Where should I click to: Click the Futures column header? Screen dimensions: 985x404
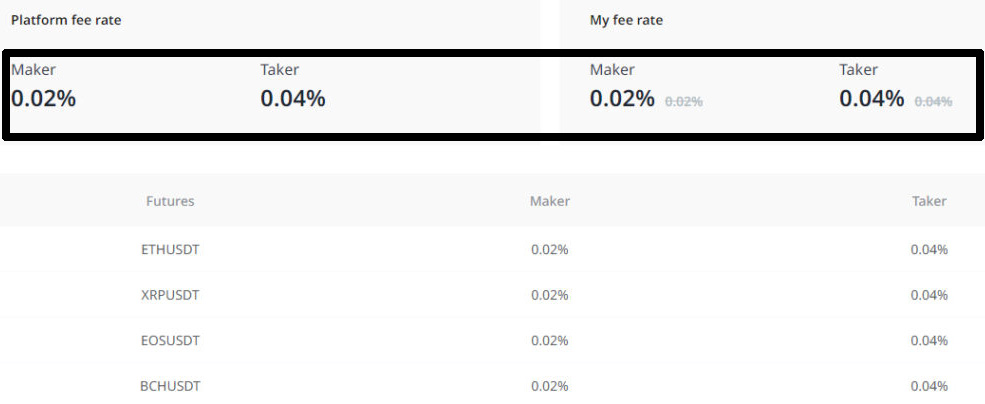pos(170,201)
